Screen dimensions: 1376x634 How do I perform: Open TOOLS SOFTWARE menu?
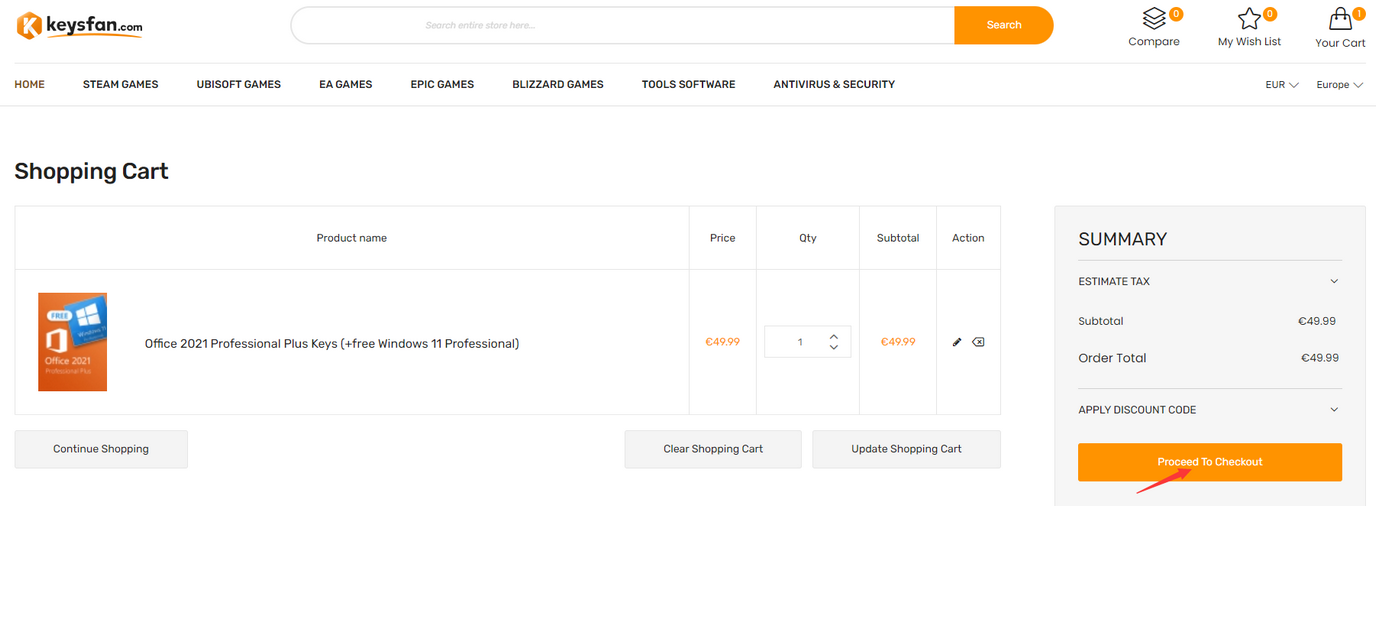click(x=688, y=85)
